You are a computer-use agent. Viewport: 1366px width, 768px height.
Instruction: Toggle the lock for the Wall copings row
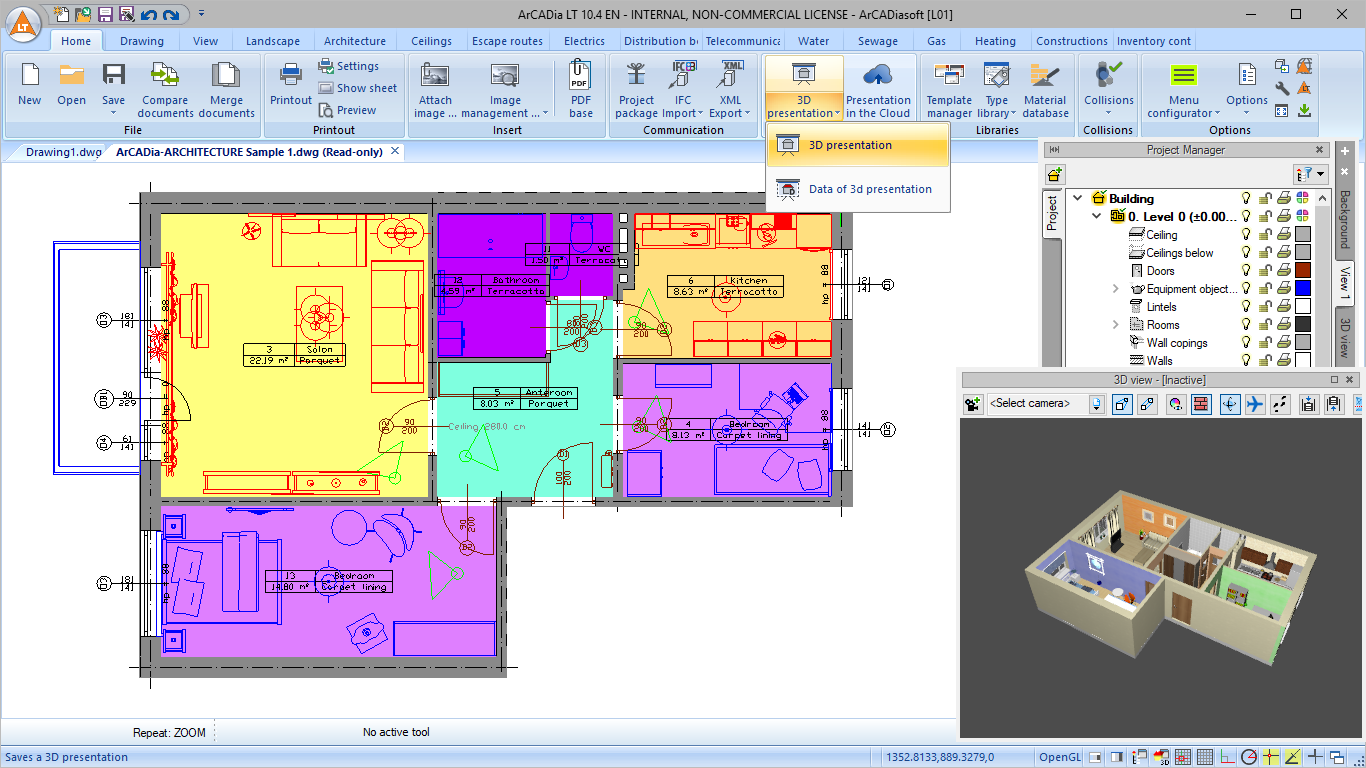tap(1265, 343)
